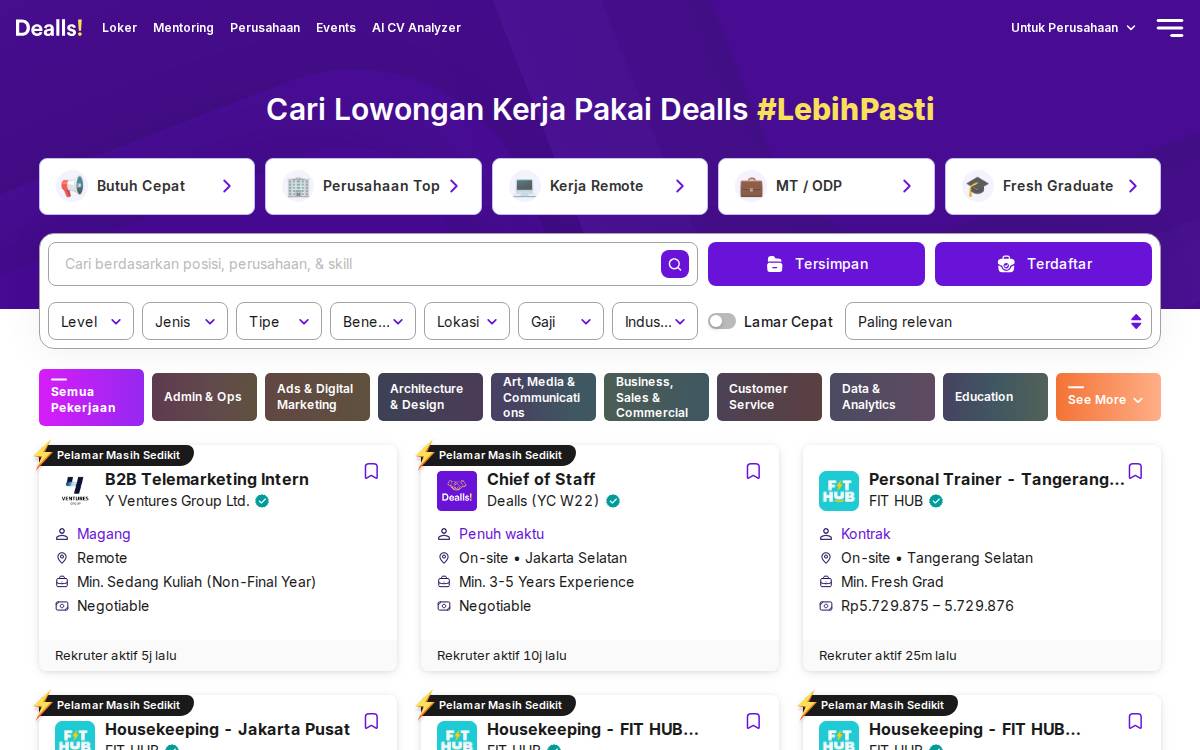Click the Y Ventures Group company logo

[75, 490]
